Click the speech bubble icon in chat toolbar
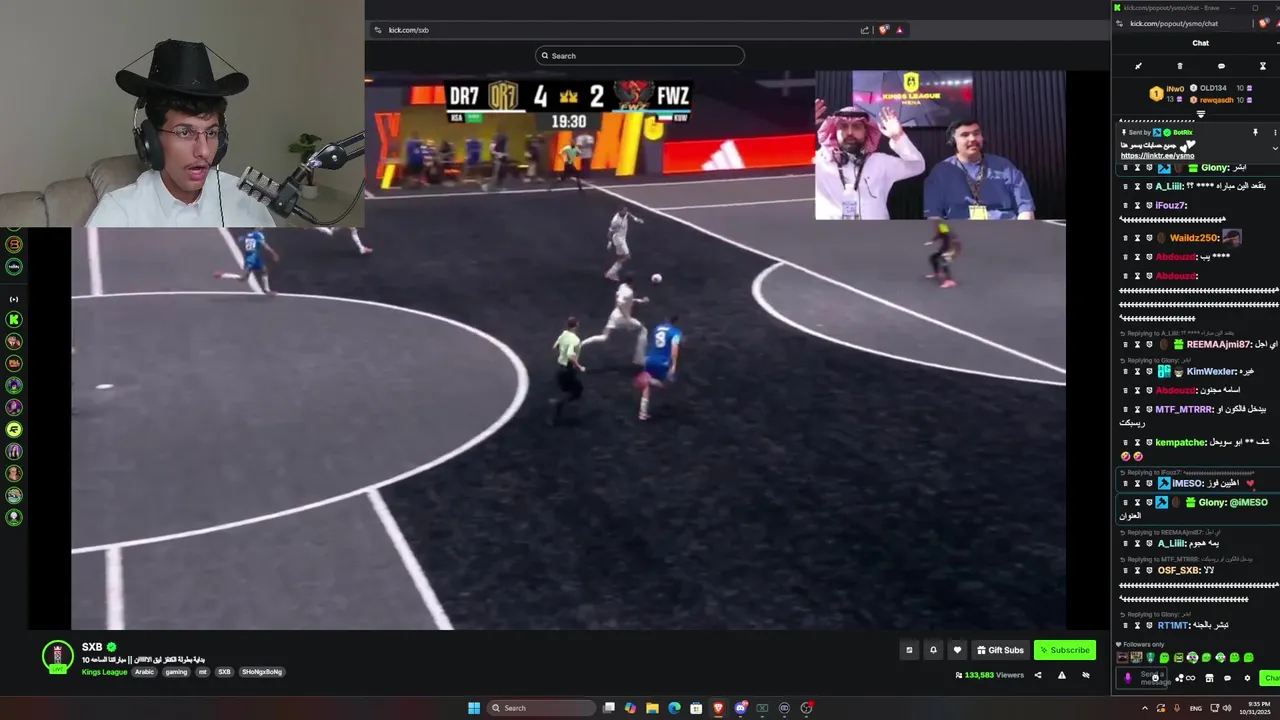The width and height of the screenshot is (1280, 720). point(1221,66)
